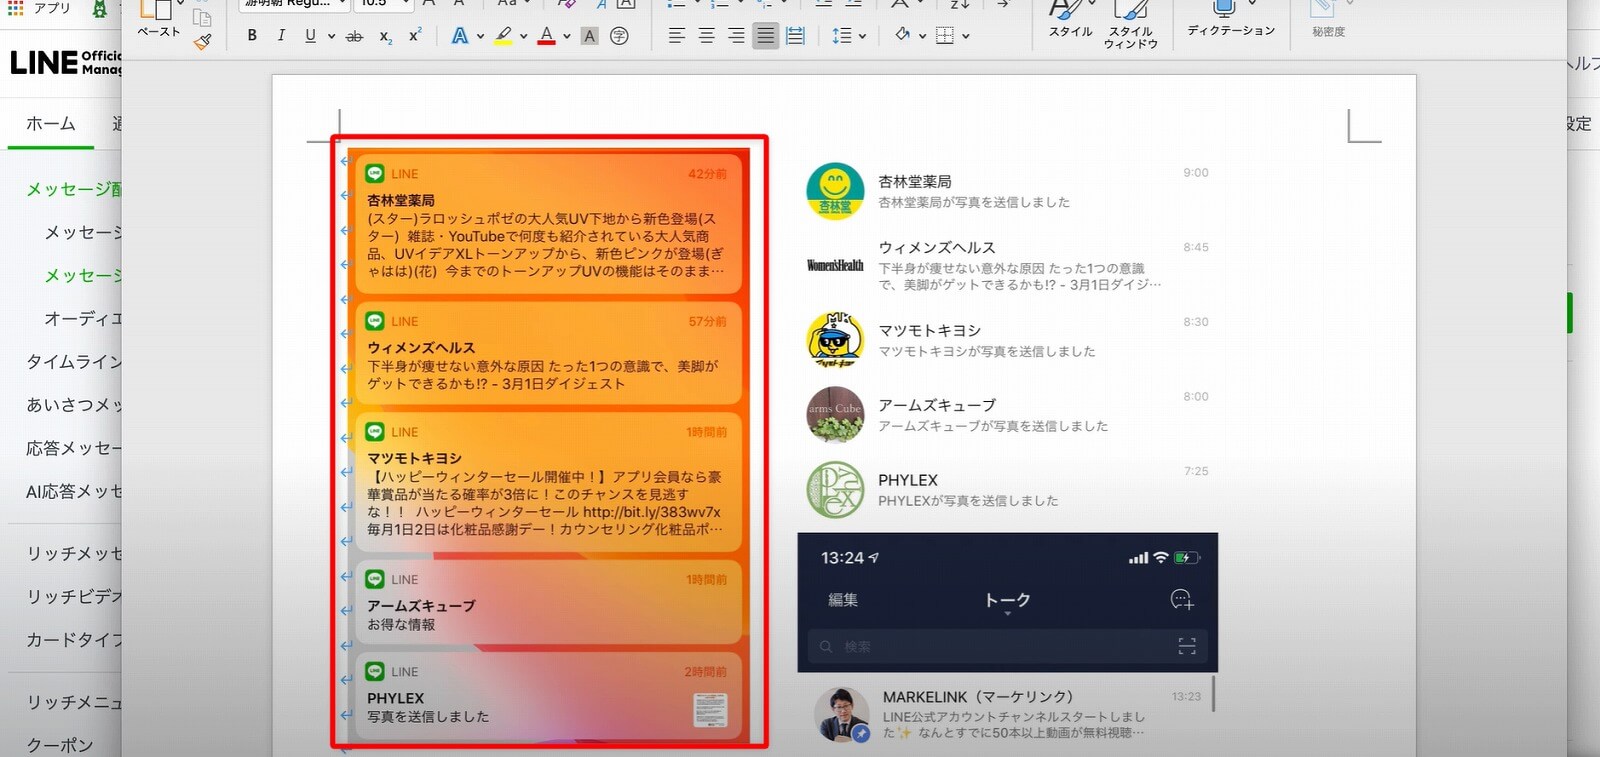
Task: Apply subscript formatting
Action: [385, 36]
